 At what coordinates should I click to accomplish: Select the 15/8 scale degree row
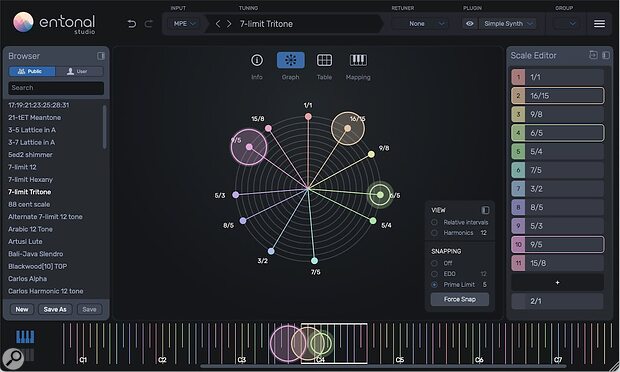click(558, 263)
